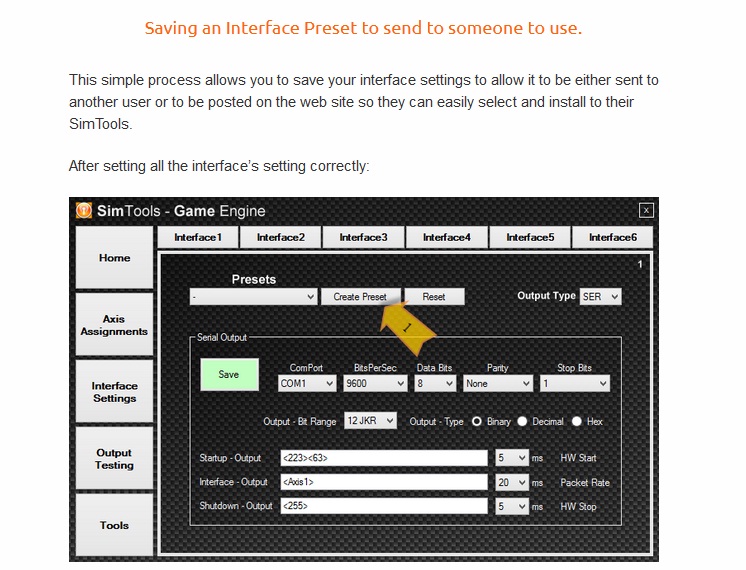The height and width of the screenshot is (570, 746).
Task: Close the SimTools Game Engine window
Action: pyautogui.click(x=646, y=210)
